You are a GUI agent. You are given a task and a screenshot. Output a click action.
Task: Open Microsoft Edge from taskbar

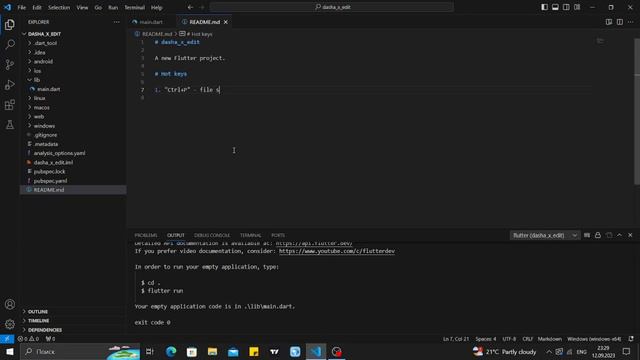(171, 351)
